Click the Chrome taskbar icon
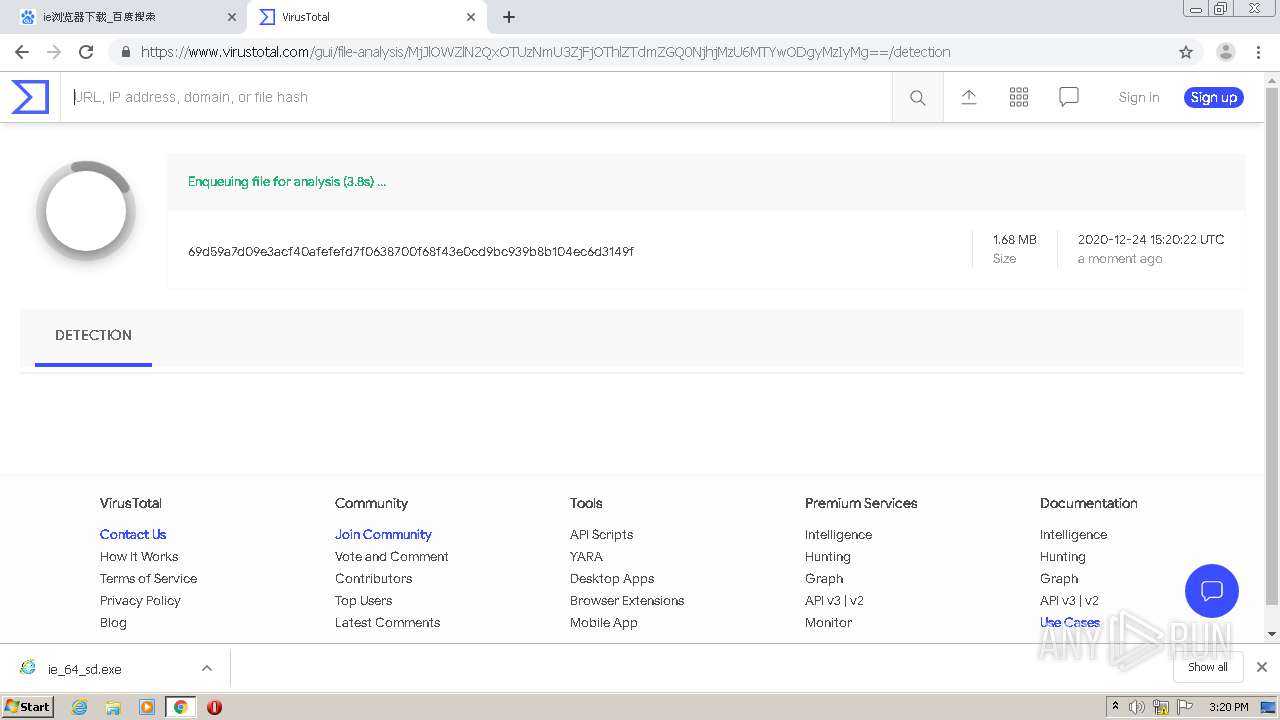Image resolution: width=1280 pixels, height=720 pixels. [180, 707]
